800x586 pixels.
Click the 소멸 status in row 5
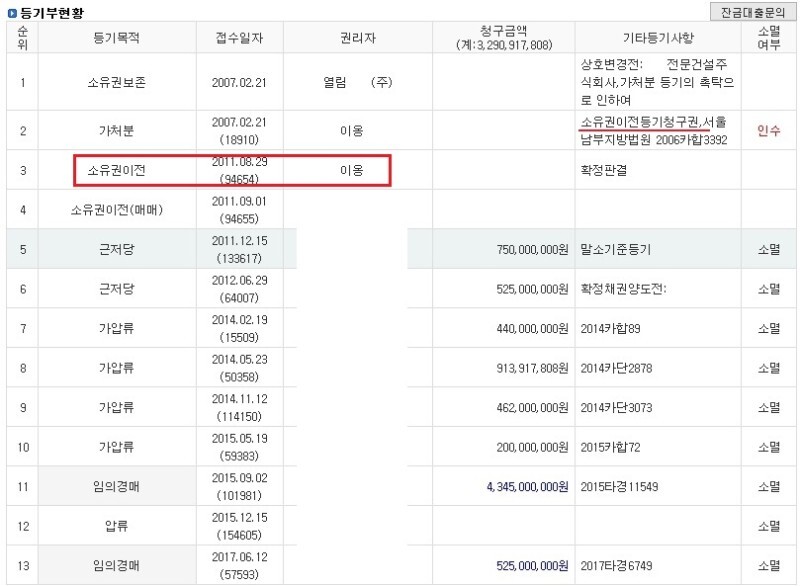pos(768,249)
